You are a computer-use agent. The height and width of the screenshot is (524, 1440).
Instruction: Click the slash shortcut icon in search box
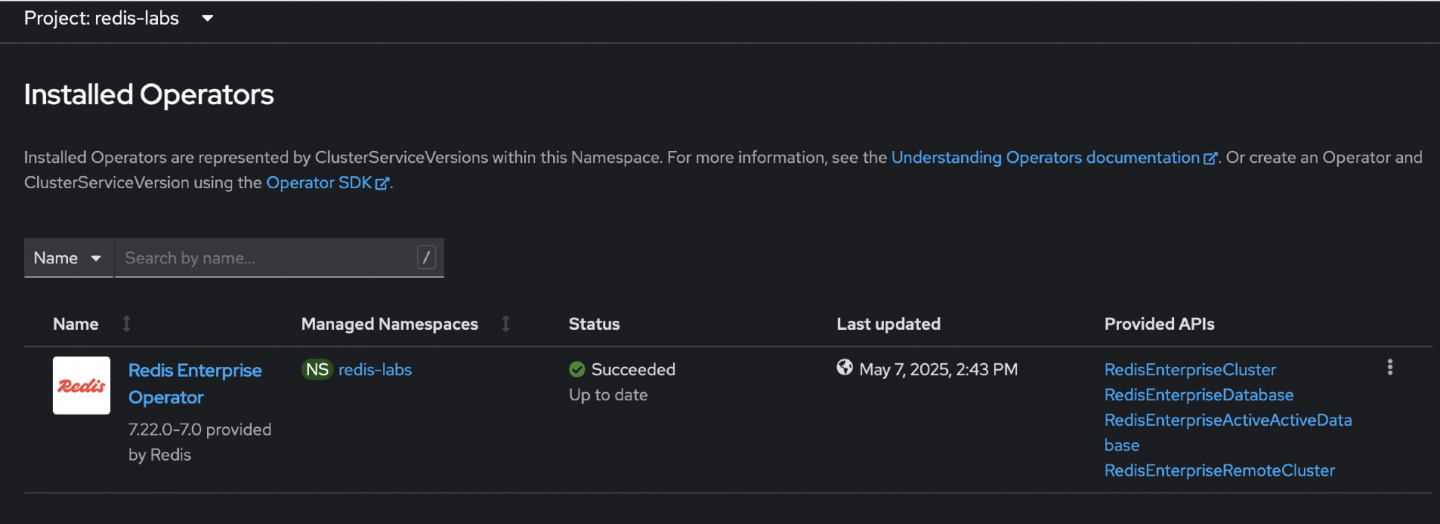pos(427,258)
